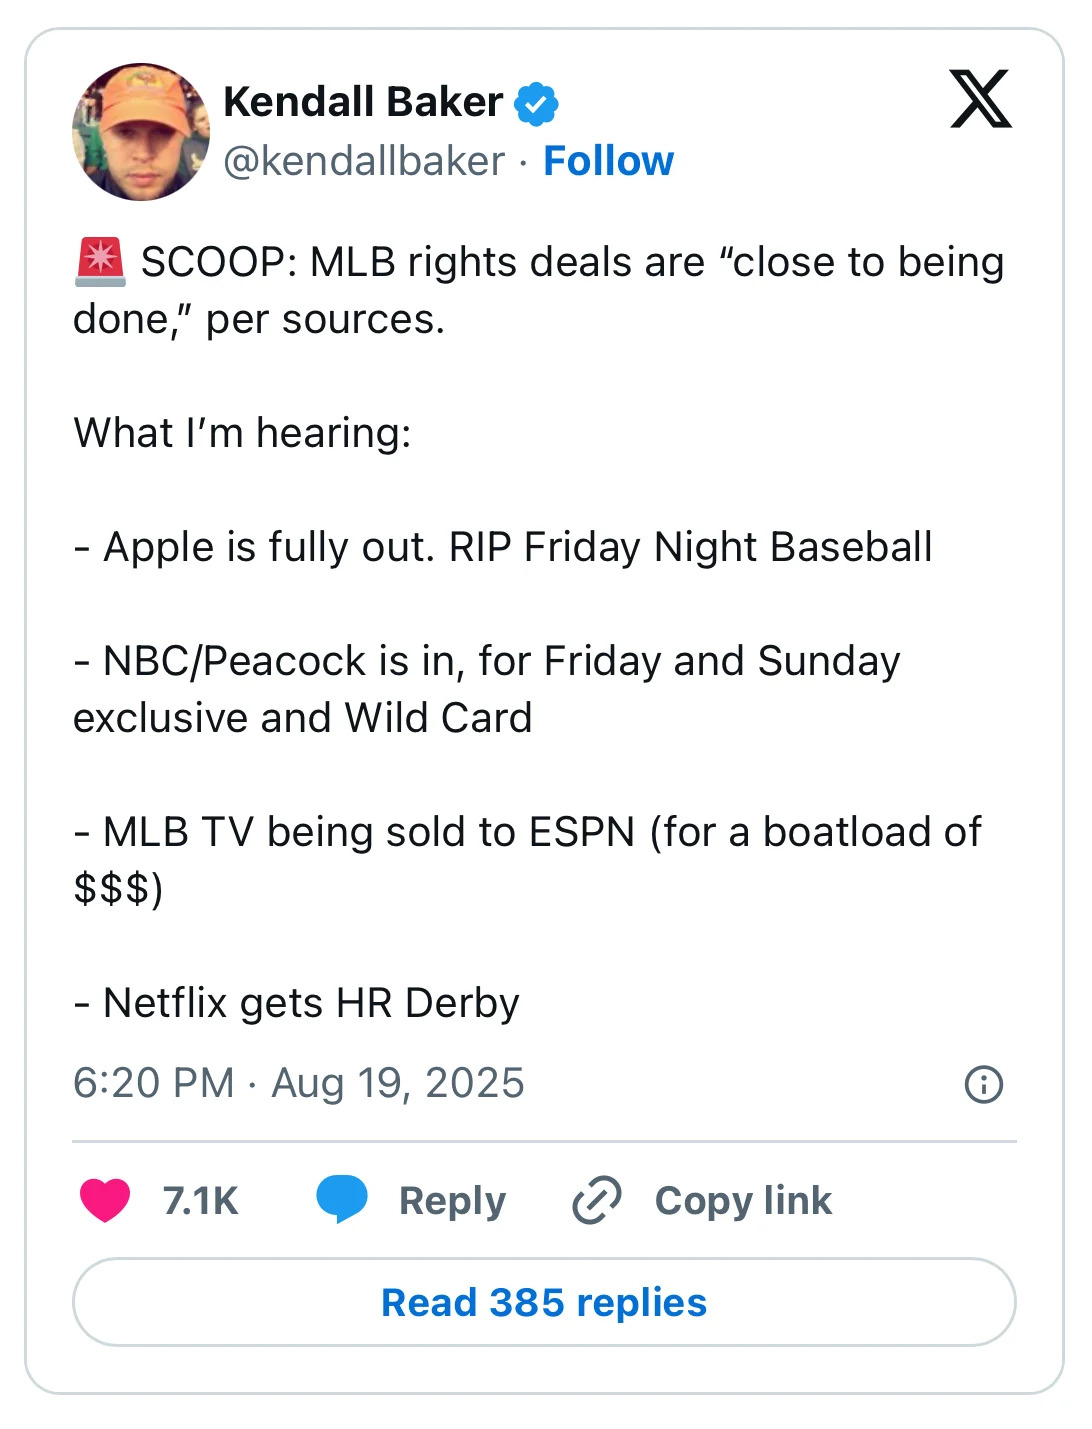Open the Kendall Baker display name
Viewport: 1092px width, 1429px height.
(x=363, y=102)
